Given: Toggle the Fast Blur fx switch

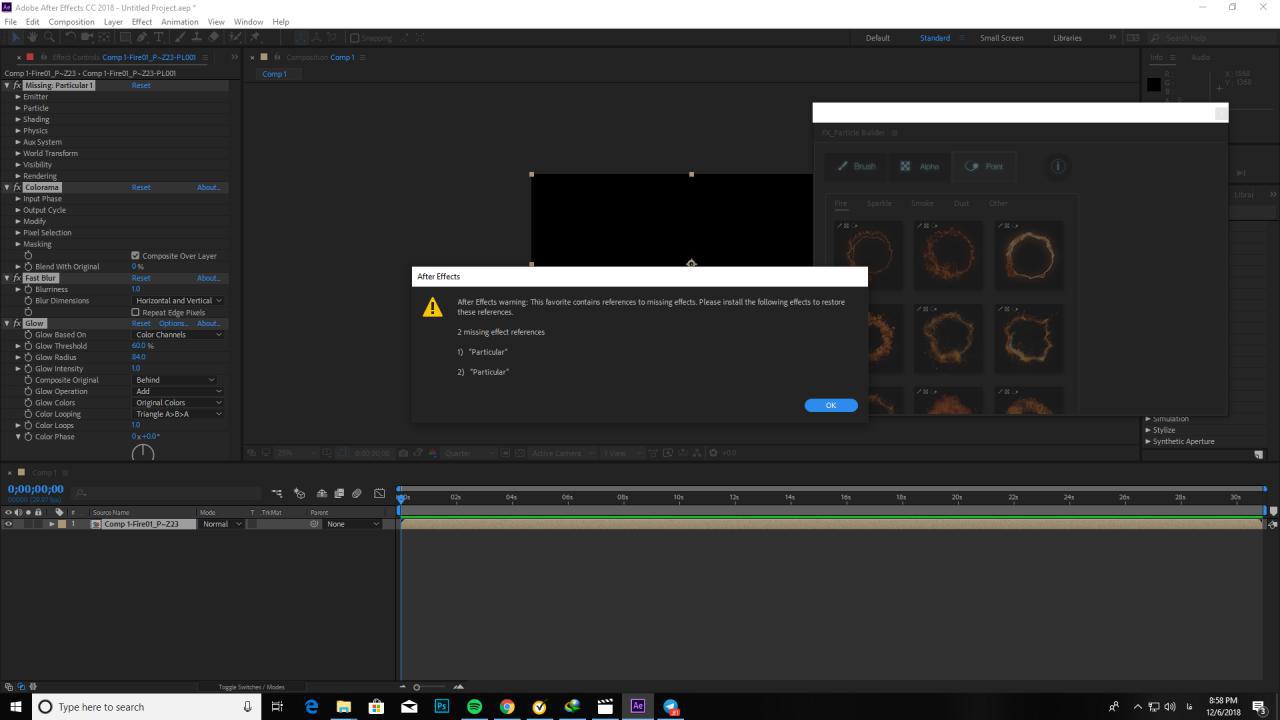Looking at the screenshot, I should tap(17, 278).
